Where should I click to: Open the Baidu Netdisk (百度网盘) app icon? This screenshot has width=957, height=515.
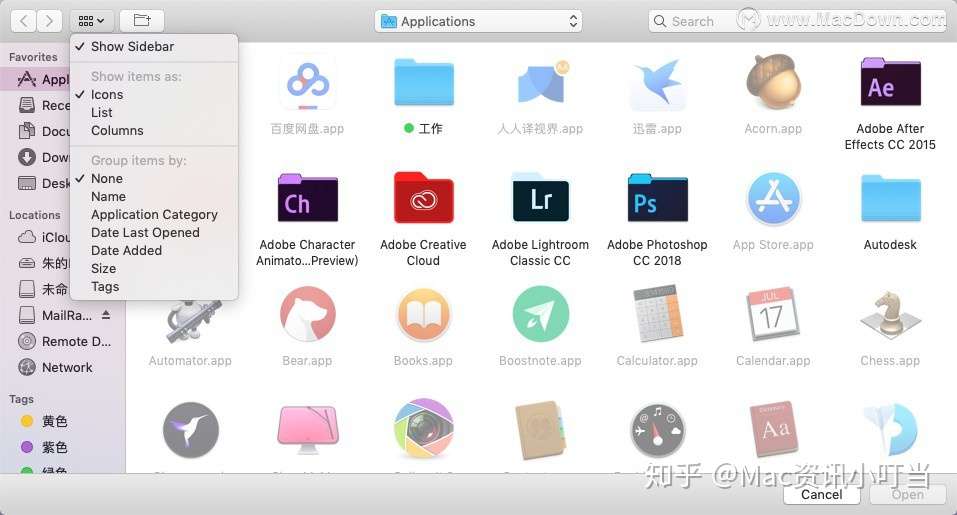(x=308, y=82)
